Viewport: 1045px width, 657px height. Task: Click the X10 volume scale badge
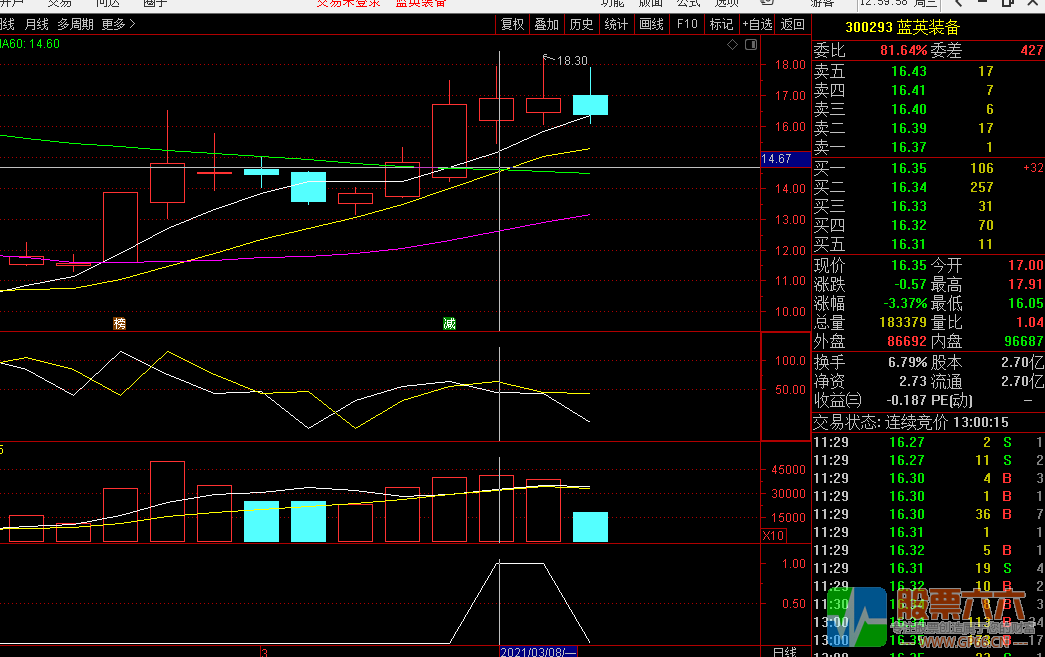point(773,536)
